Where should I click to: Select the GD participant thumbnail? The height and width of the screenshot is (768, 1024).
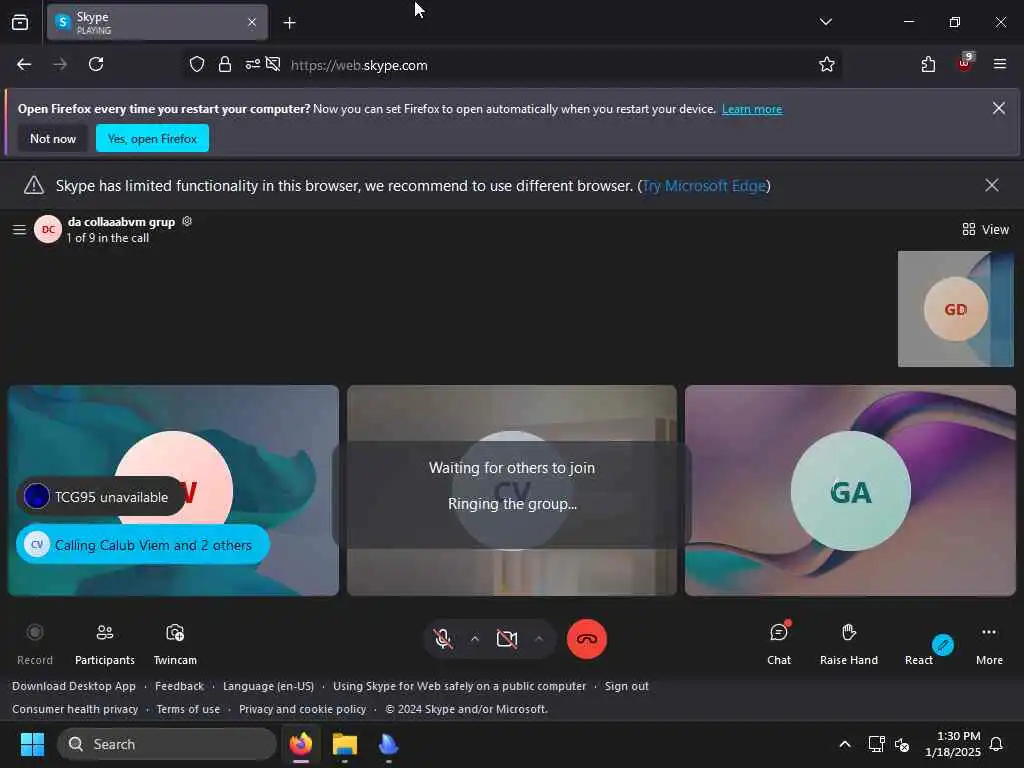pyautogui.click(x=955, y=309)
